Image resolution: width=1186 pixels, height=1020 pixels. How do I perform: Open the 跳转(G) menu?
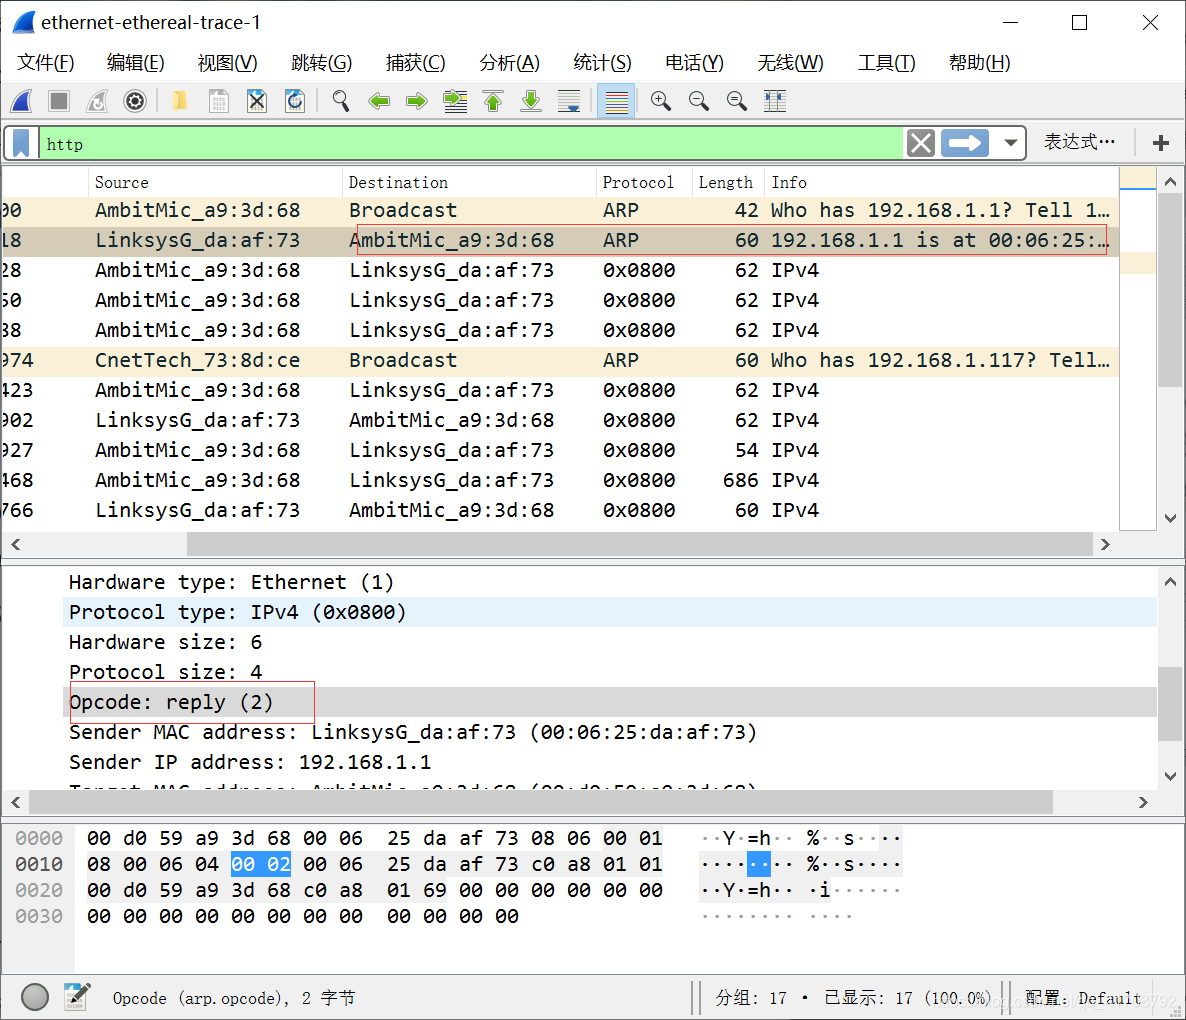[x=321, y=63]
